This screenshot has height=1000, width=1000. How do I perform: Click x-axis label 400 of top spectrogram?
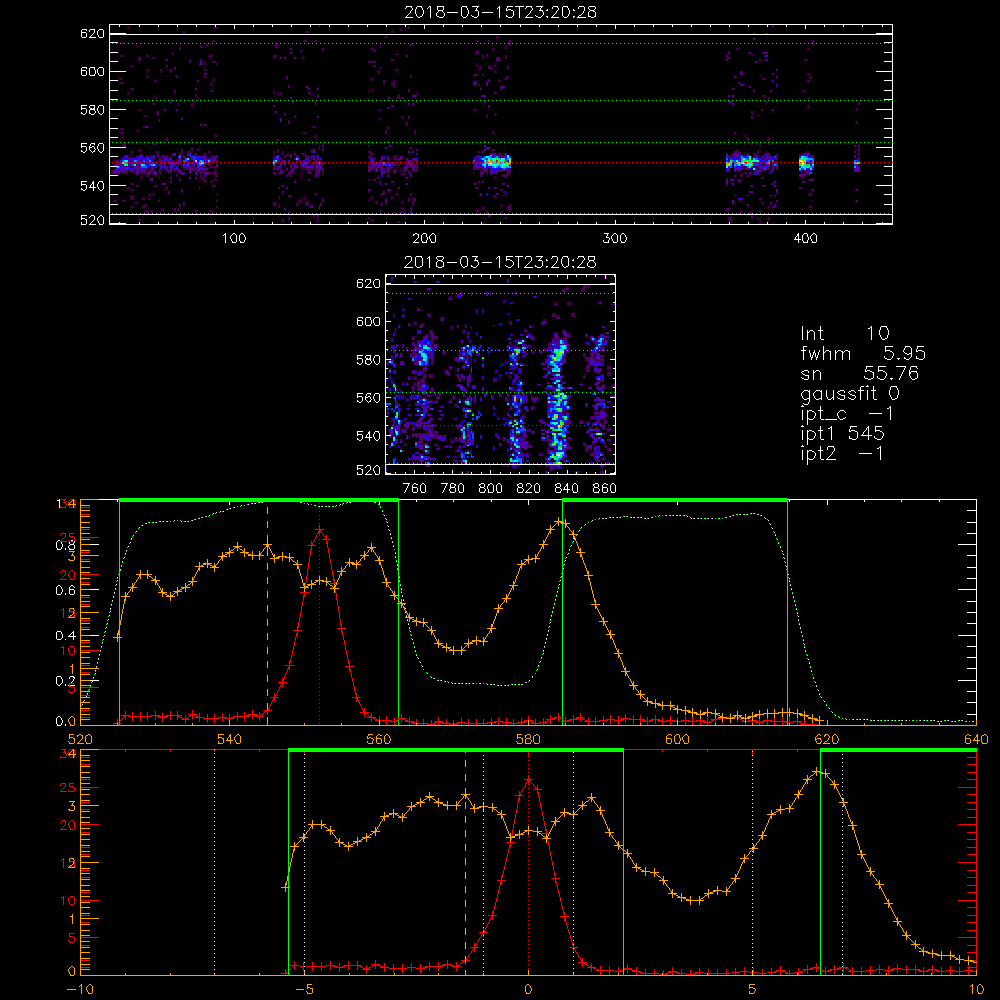805,239
